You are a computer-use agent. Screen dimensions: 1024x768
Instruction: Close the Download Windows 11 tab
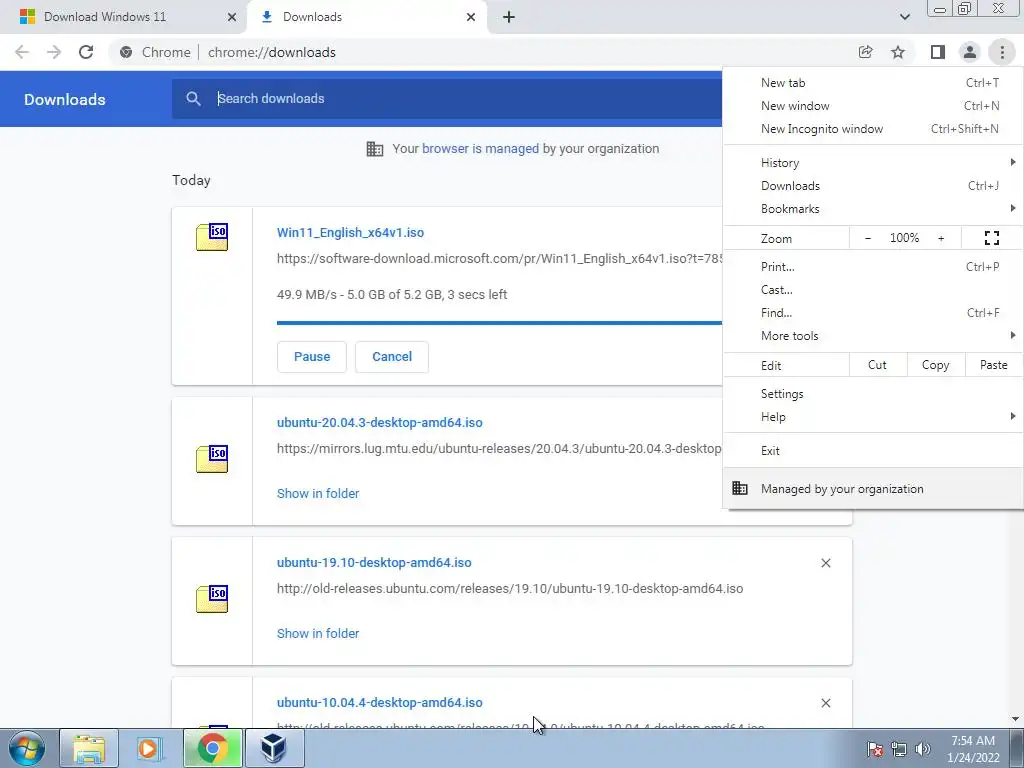pos(231,17)
